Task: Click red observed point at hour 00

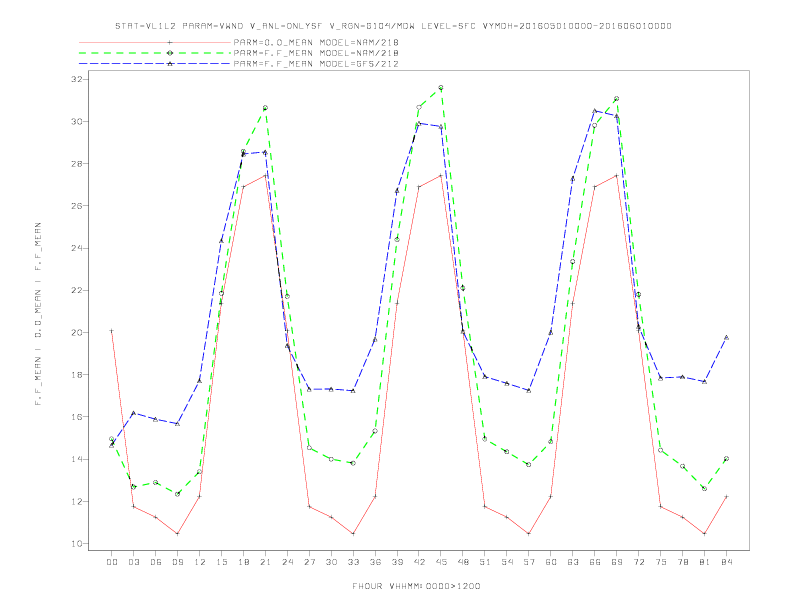Action: [x=112, y=331]
